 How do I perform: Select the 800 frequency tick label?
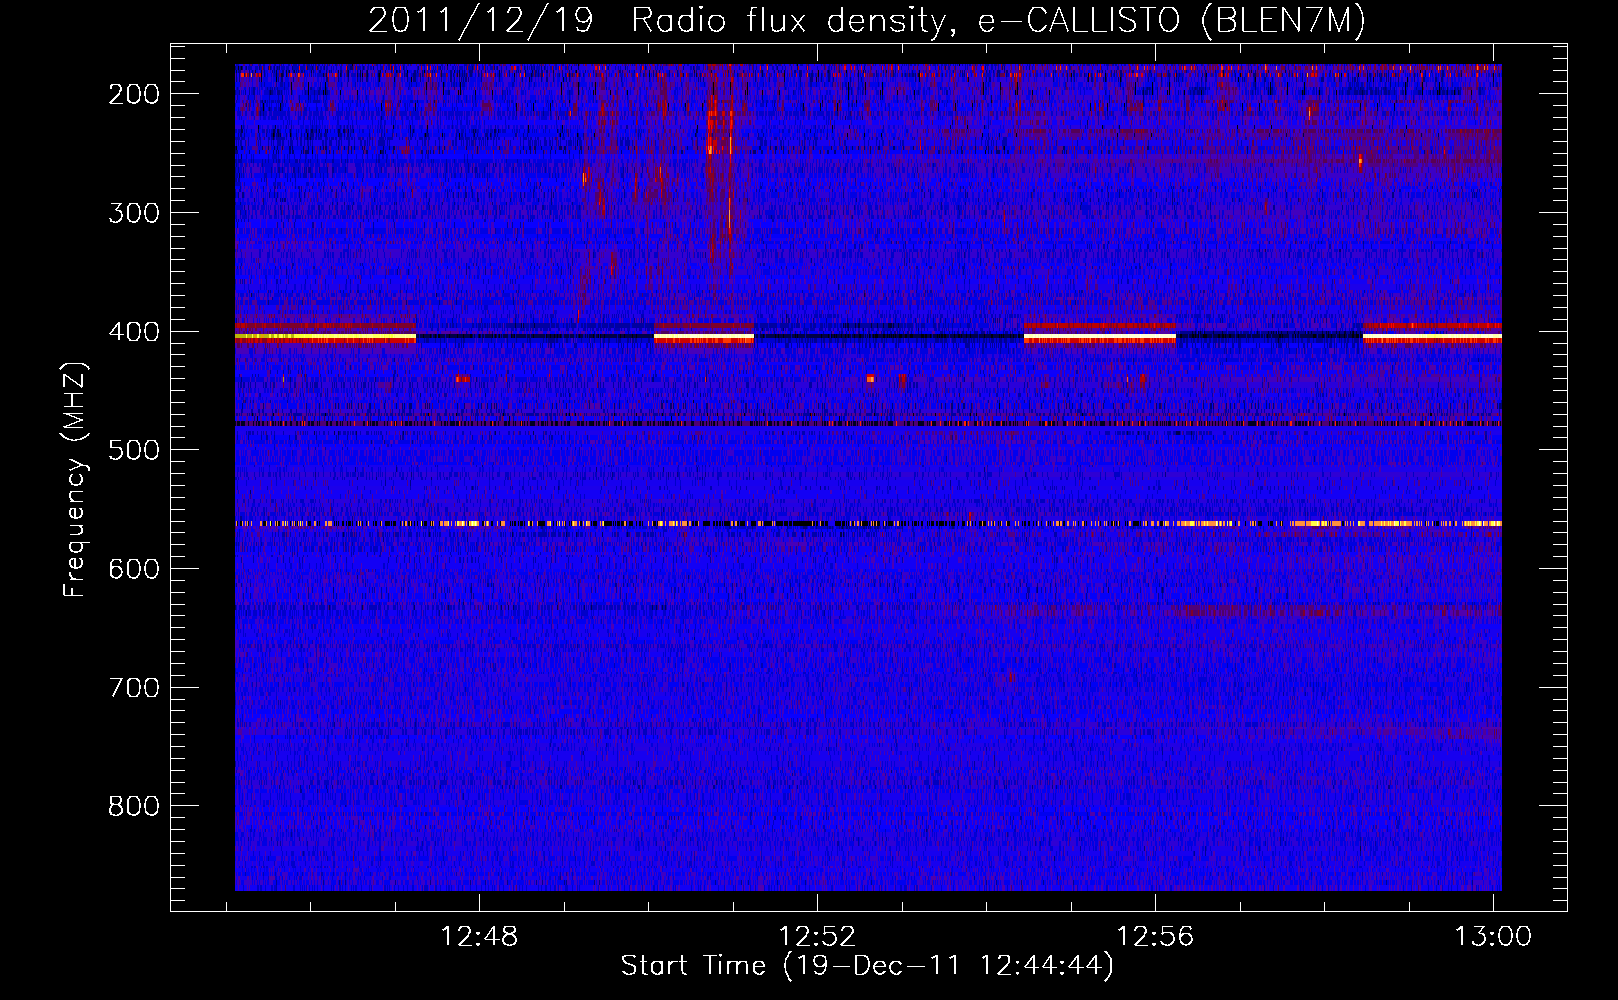pos(133,806)
